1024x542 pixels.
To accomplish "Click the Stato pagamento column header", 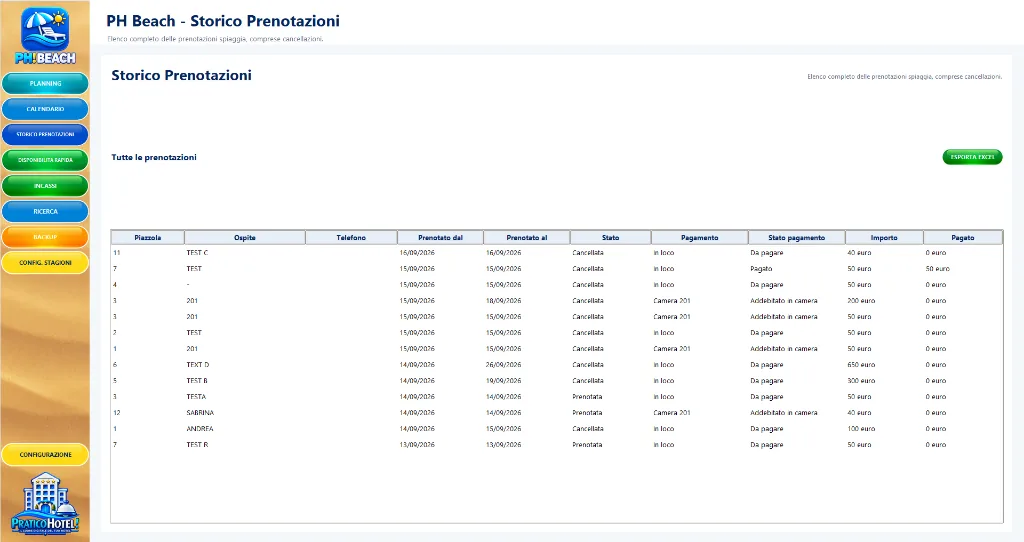I will 796,238.
